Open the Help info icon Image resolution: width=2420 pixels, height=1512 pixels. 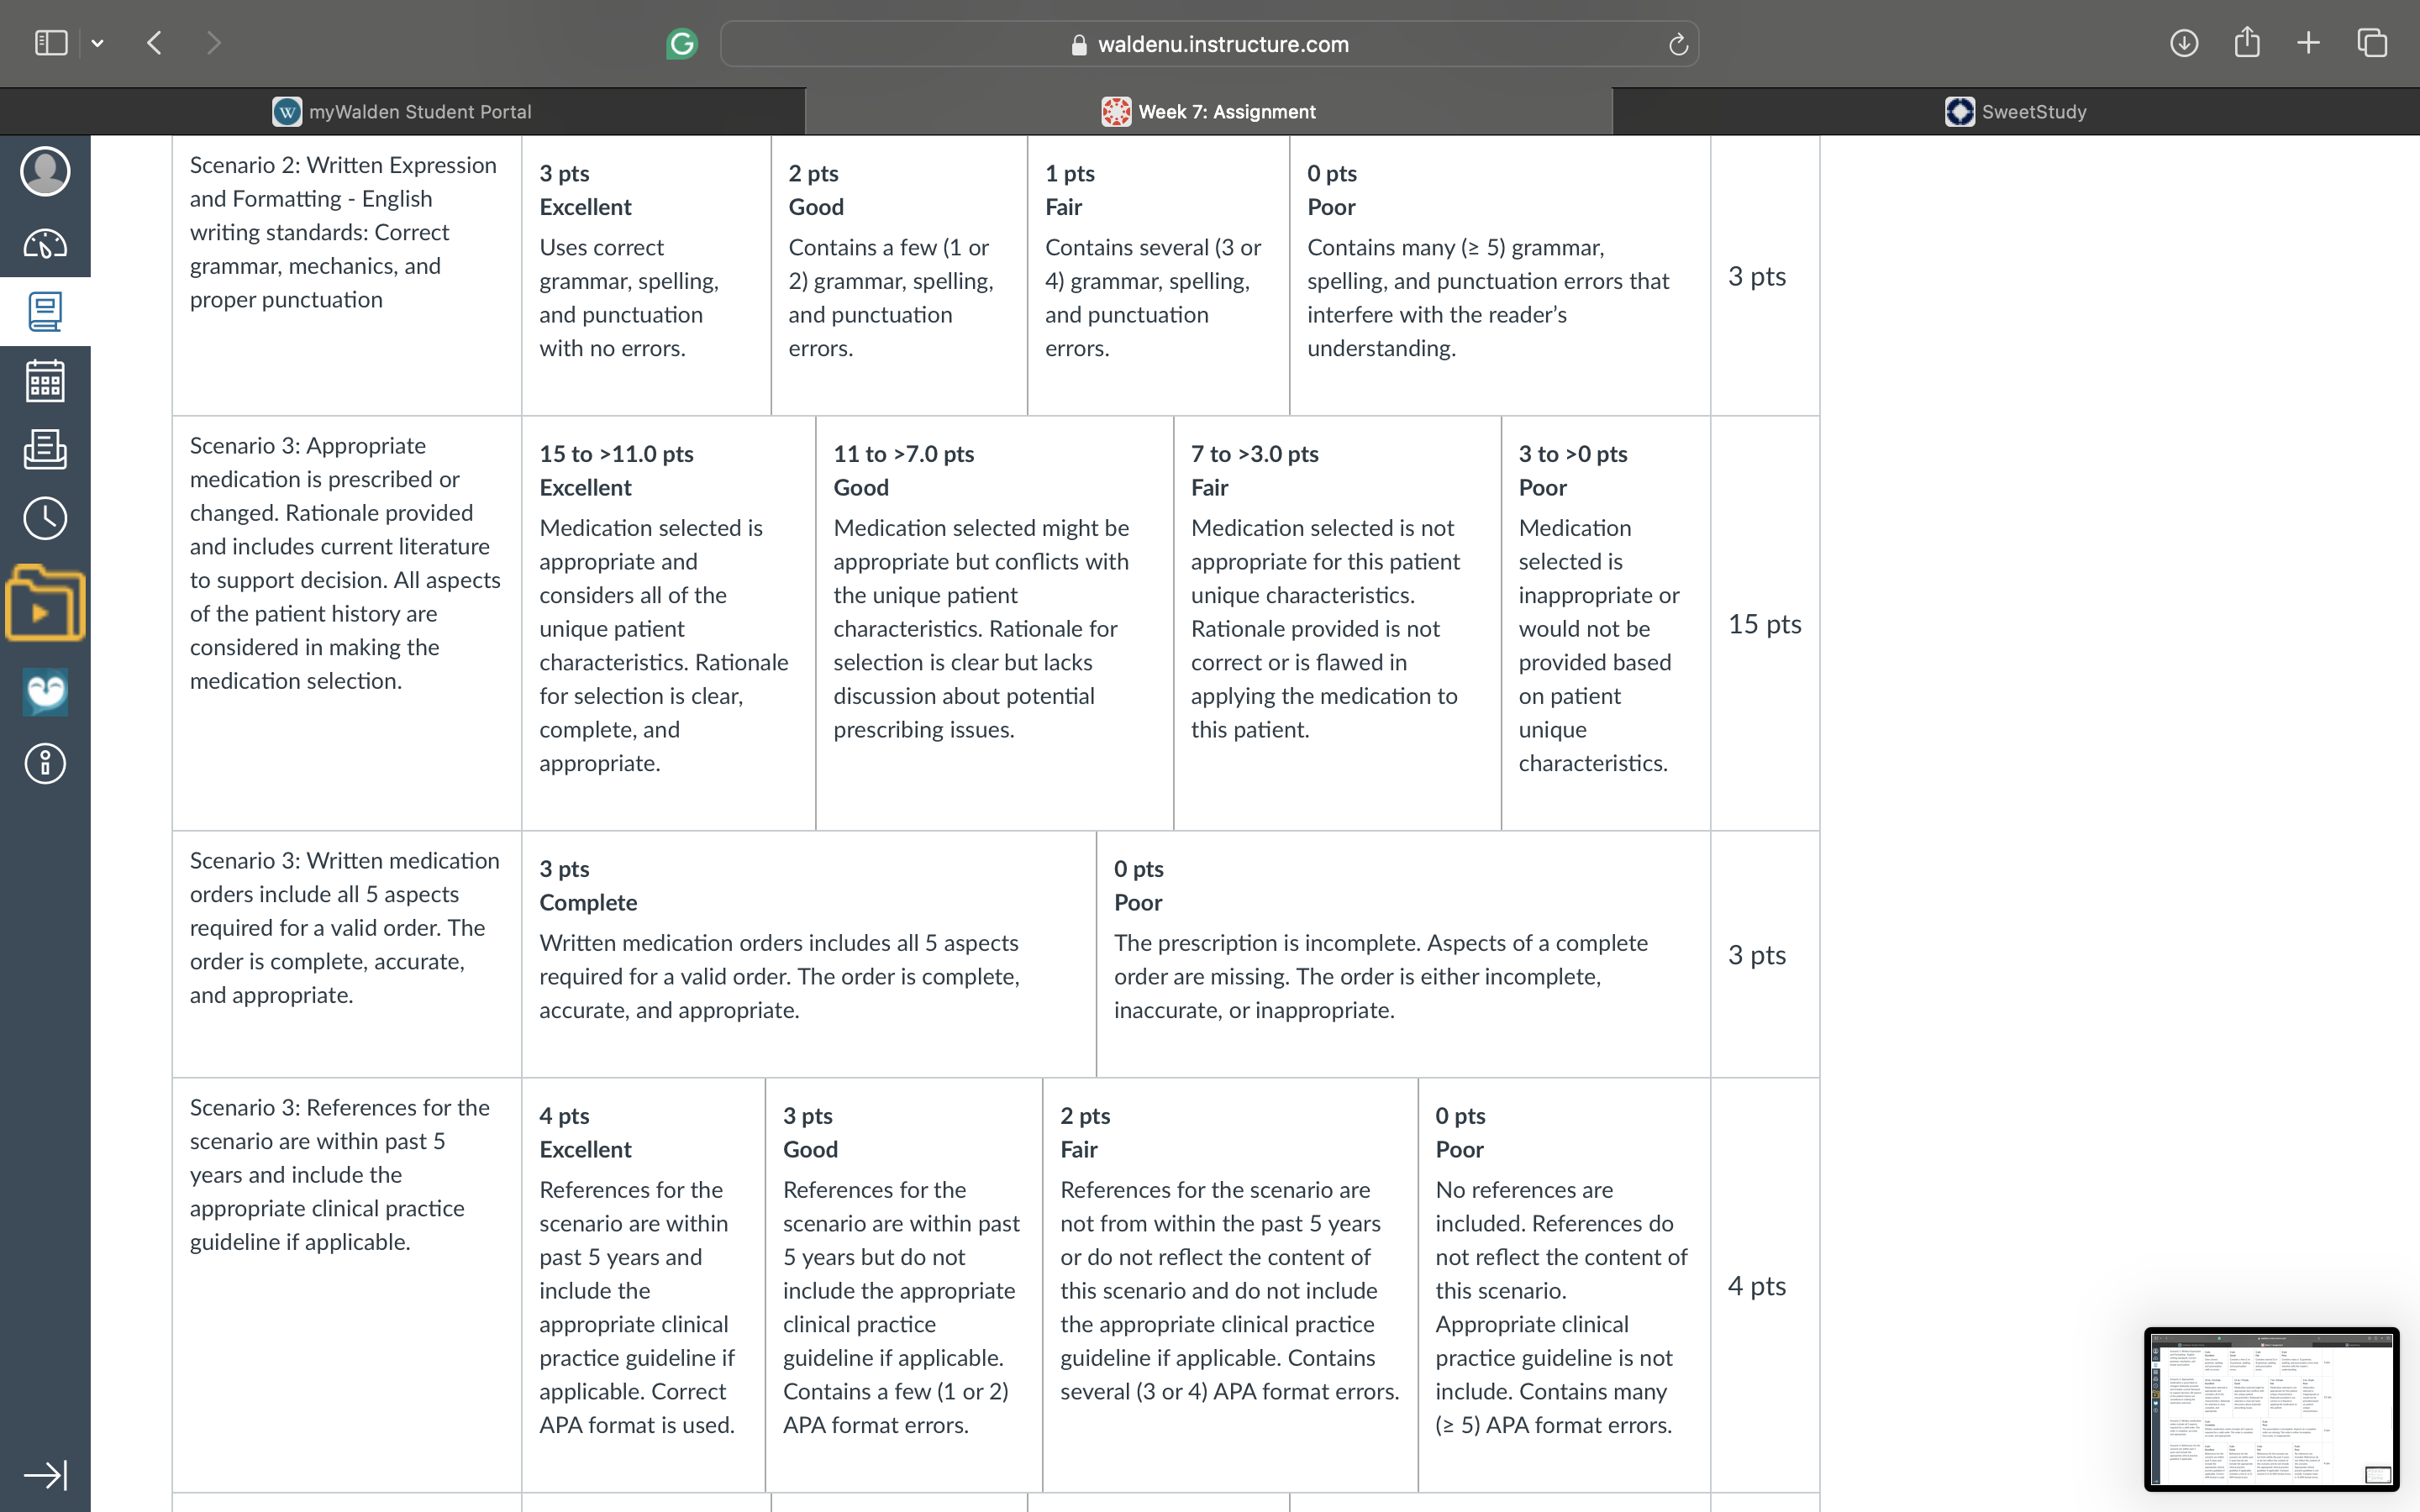[x=45, y=764]
